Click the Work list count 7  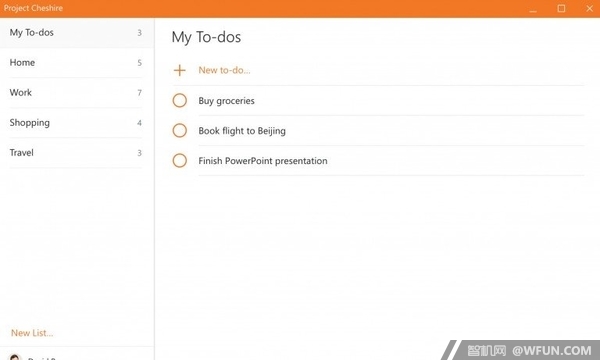(139, 93)
